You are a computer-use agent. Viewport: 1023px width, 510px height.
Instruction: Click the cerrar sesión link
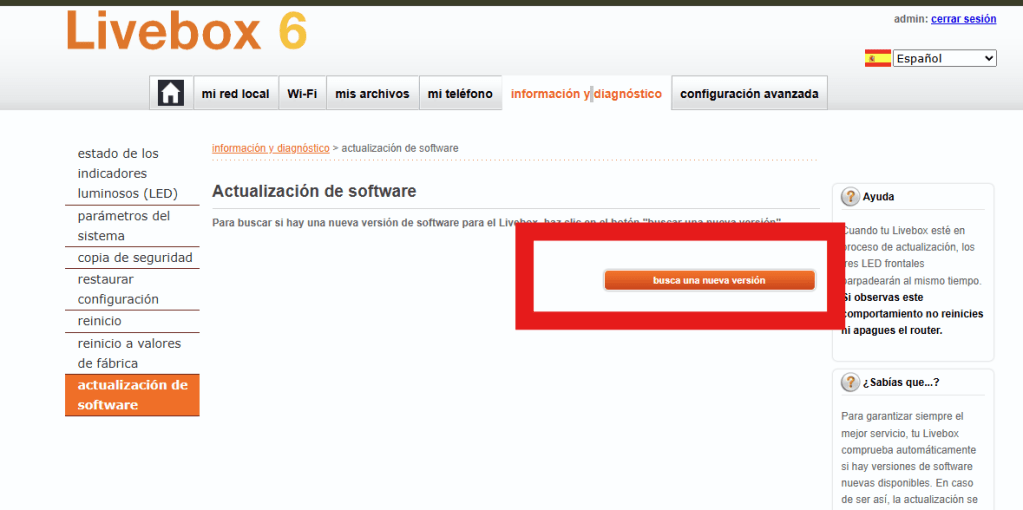point(963,19)
